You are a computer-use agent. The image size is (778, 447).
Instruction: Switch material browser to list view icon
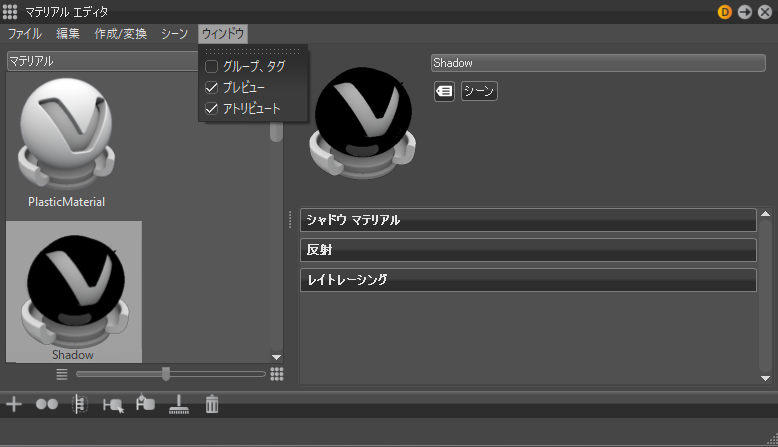click(62, 374)
